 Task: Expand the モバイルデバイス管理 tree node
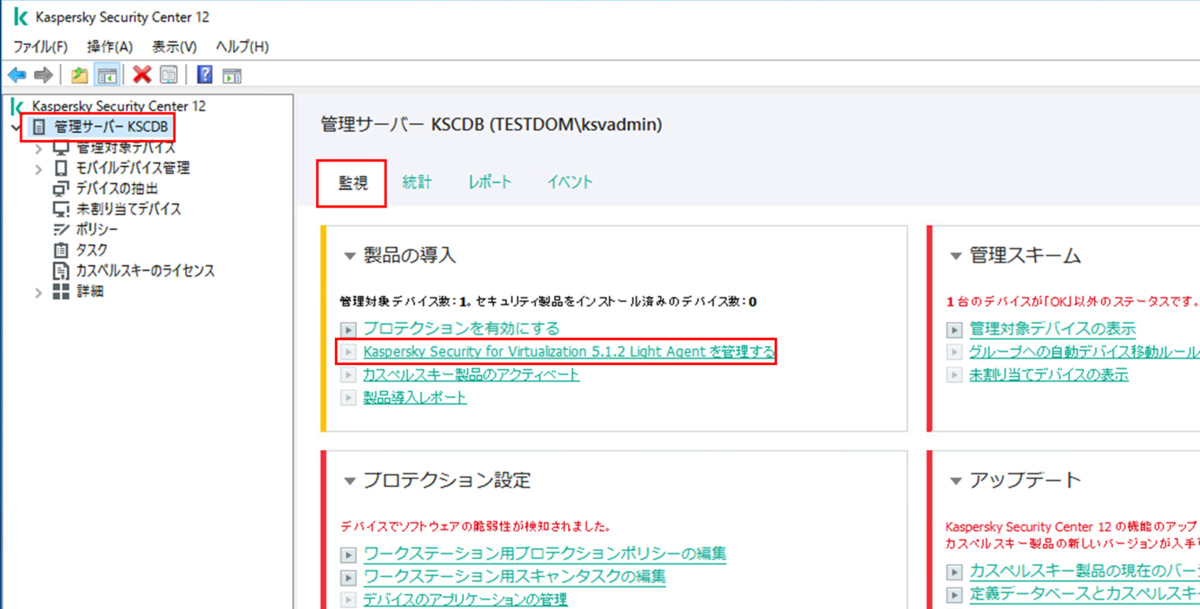[x=39, y=168]
